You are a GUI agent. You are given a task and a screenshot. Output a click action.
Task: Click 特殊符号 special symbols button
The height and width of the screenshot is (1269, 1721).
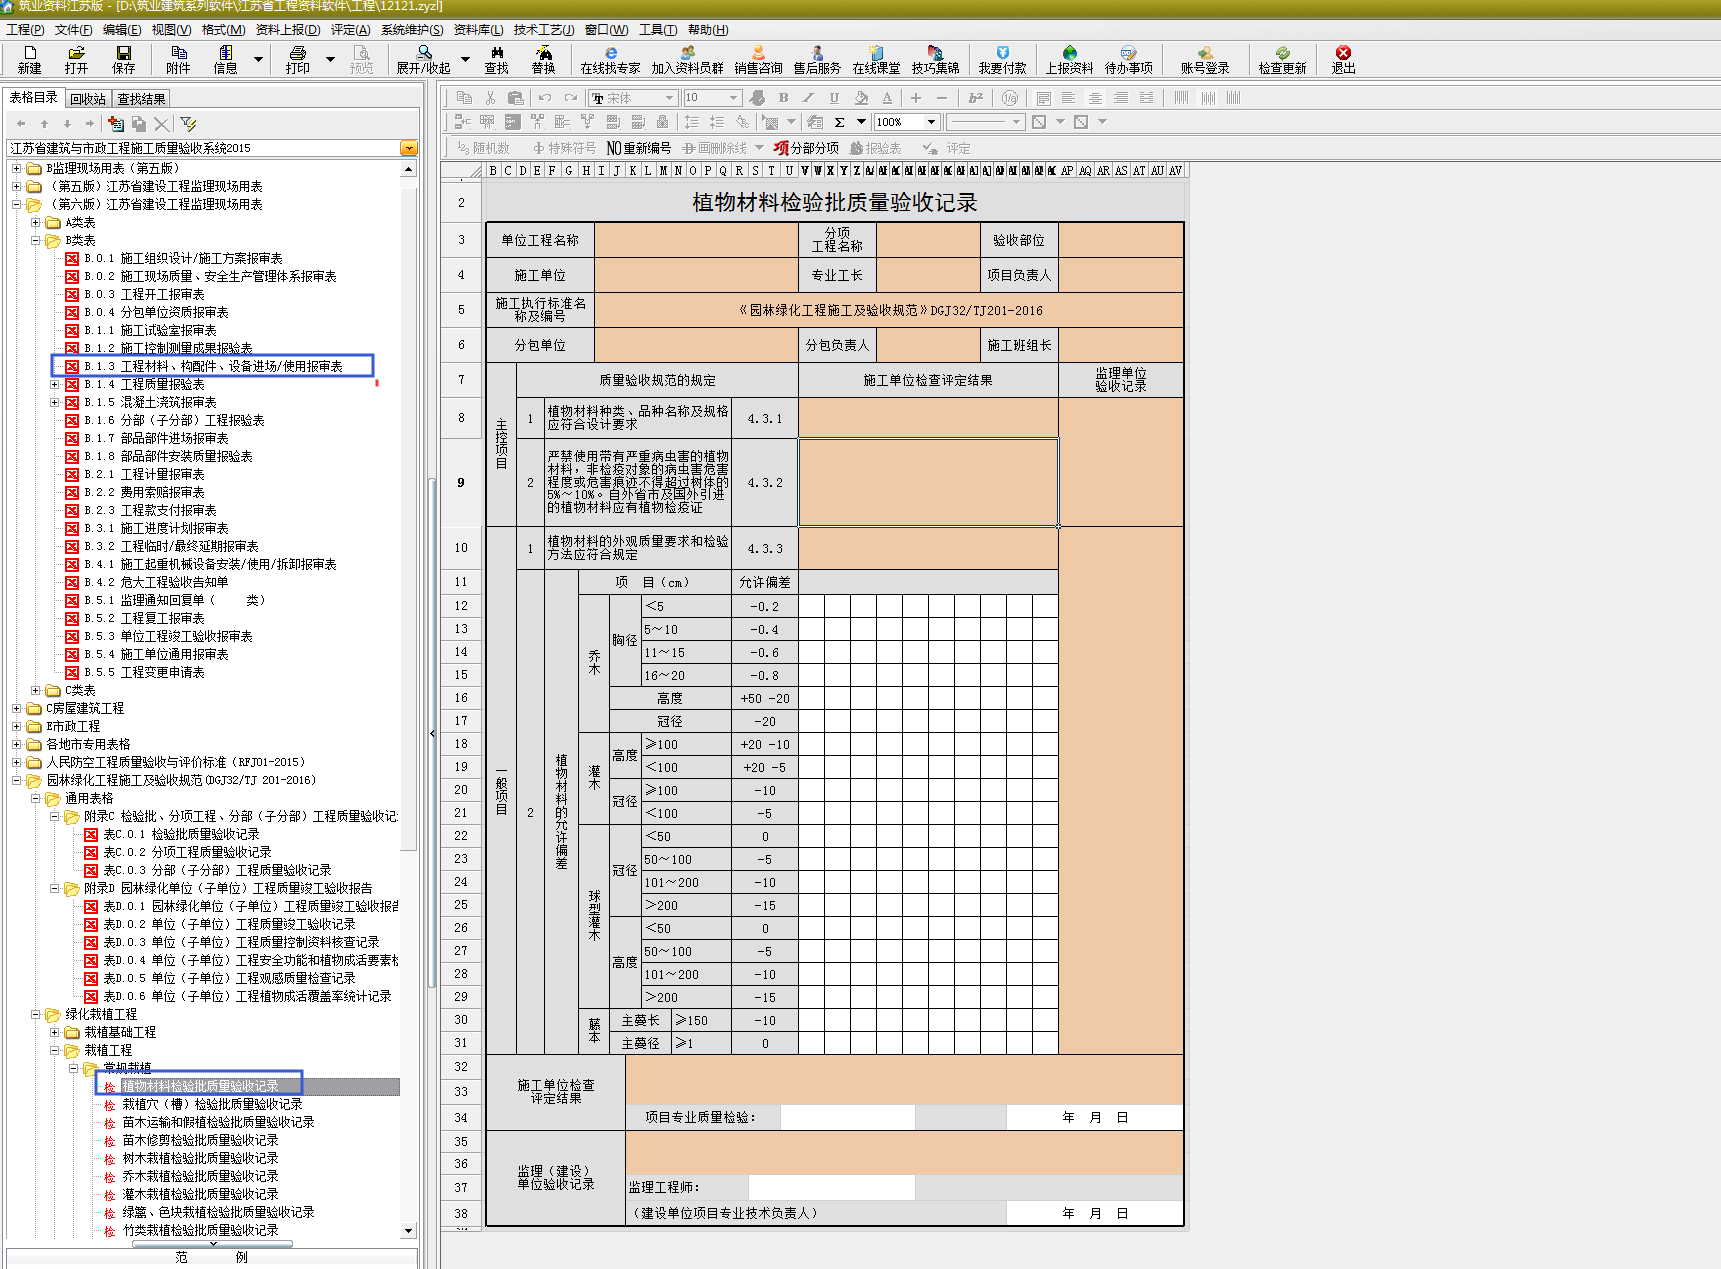[564, 148]
